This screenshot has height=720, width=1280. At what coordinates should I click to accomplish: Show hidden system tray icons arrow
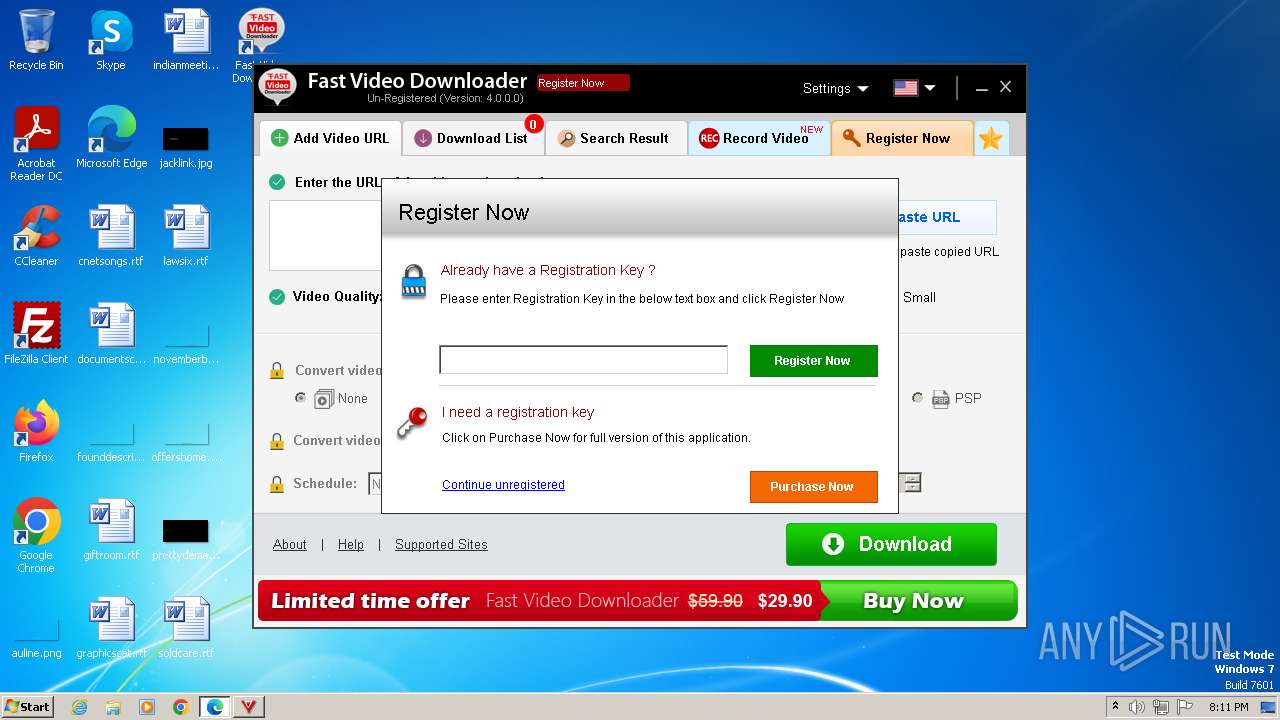(x=1115, y=707)
